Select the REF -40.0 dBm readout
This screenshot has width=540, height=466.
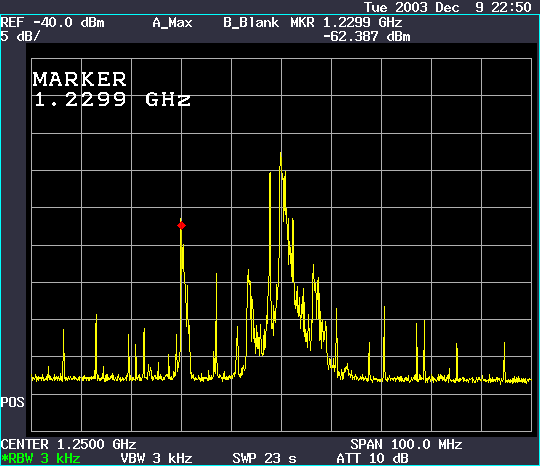point(52,23)
